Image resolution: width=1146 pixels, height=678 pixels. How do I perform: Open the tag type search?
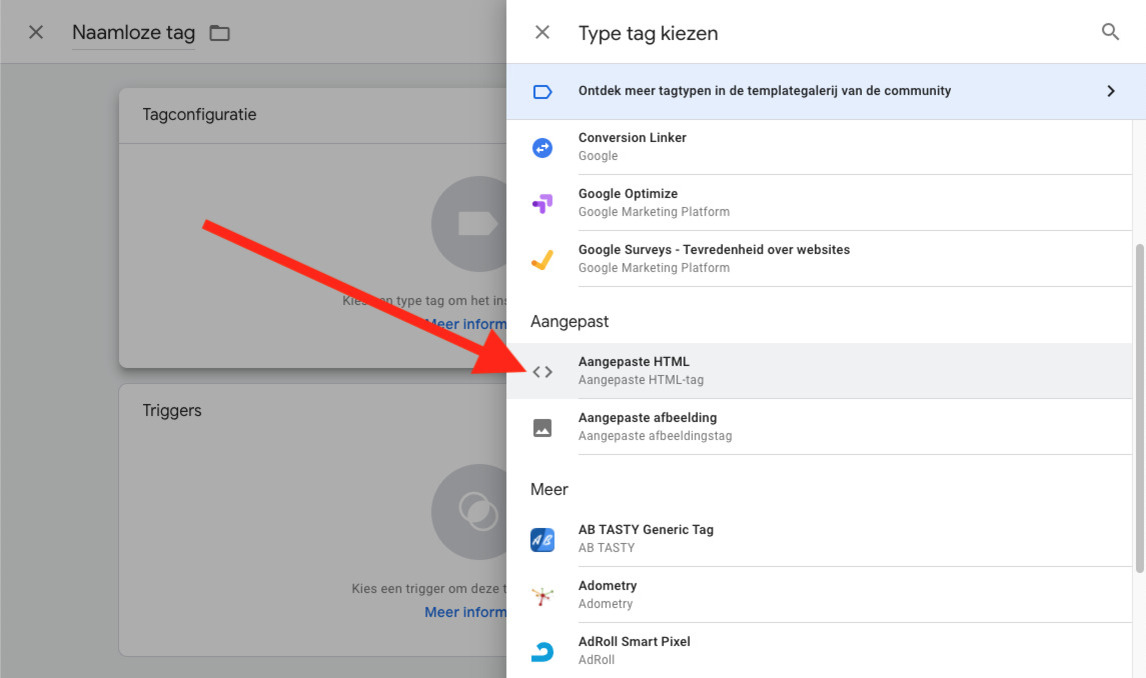(1110, 31)
